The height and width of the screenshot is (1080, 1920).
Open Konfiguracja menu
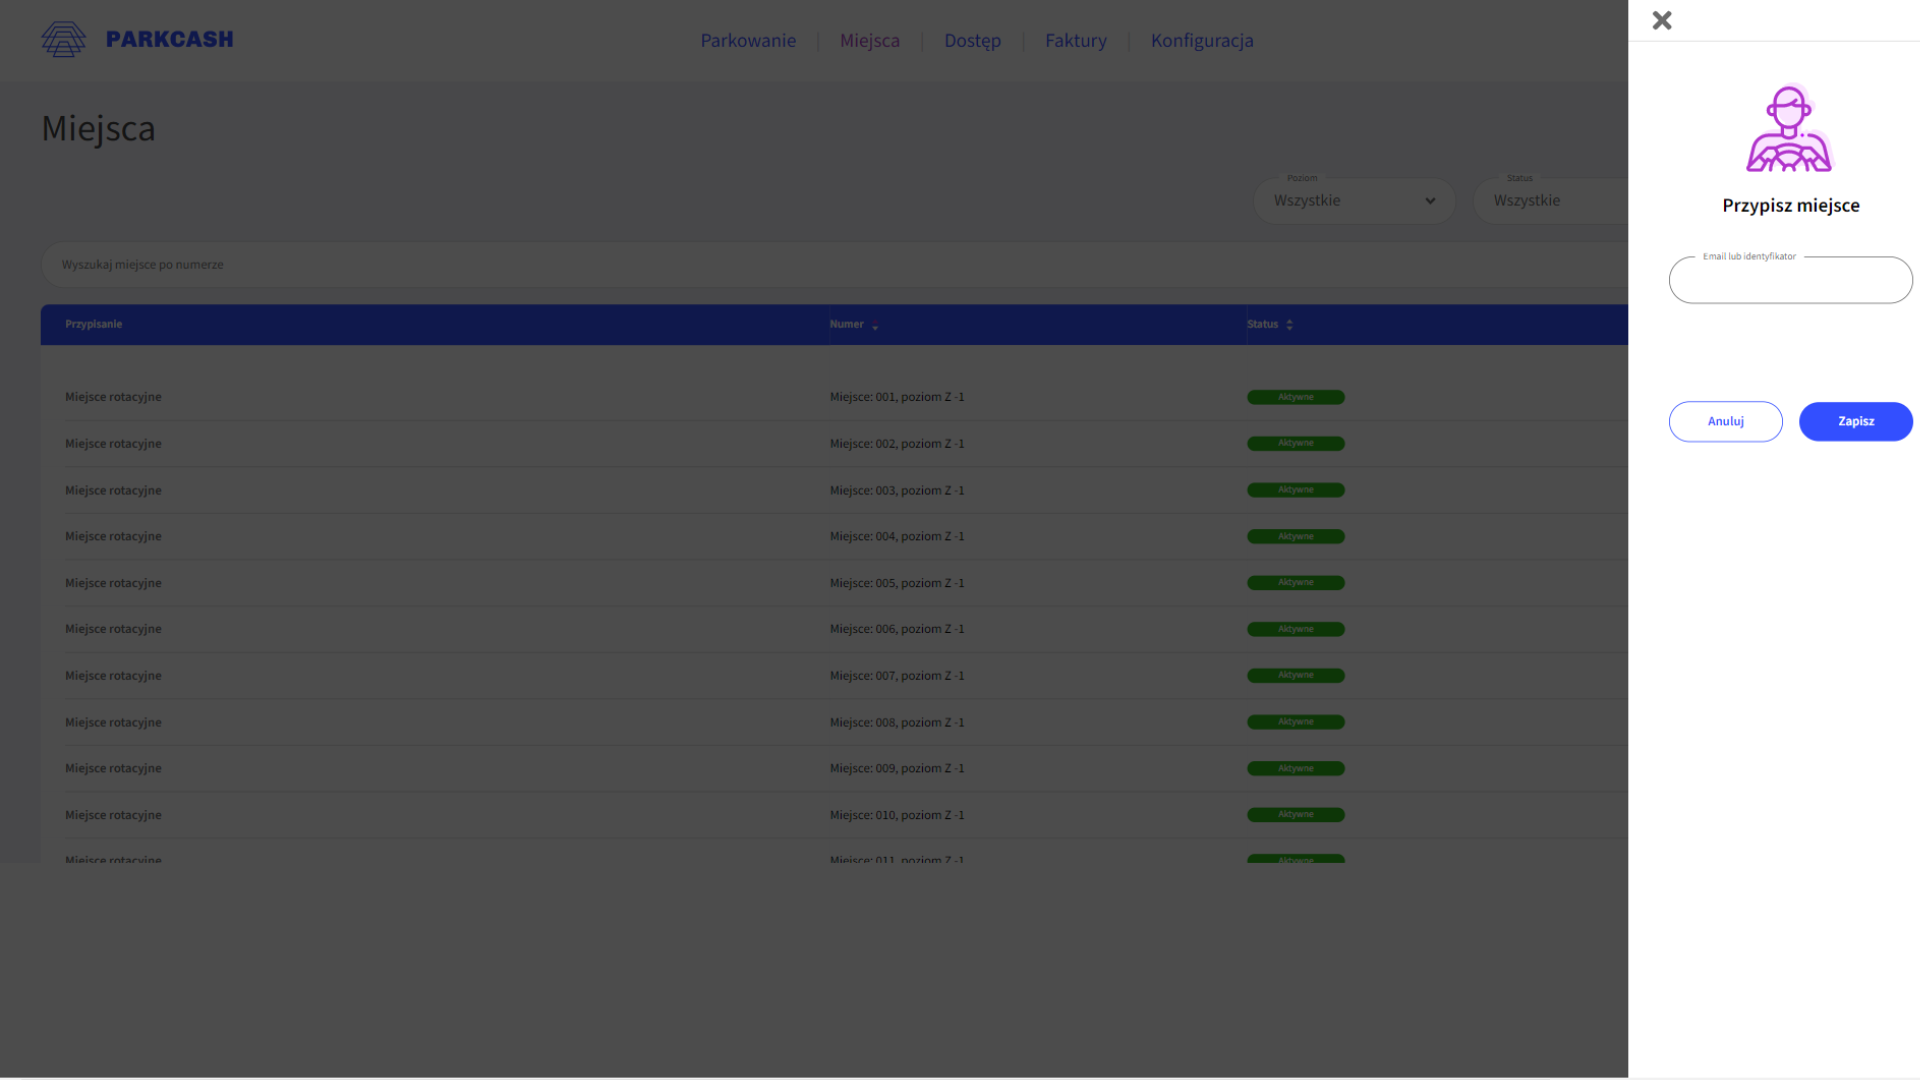1201,41
